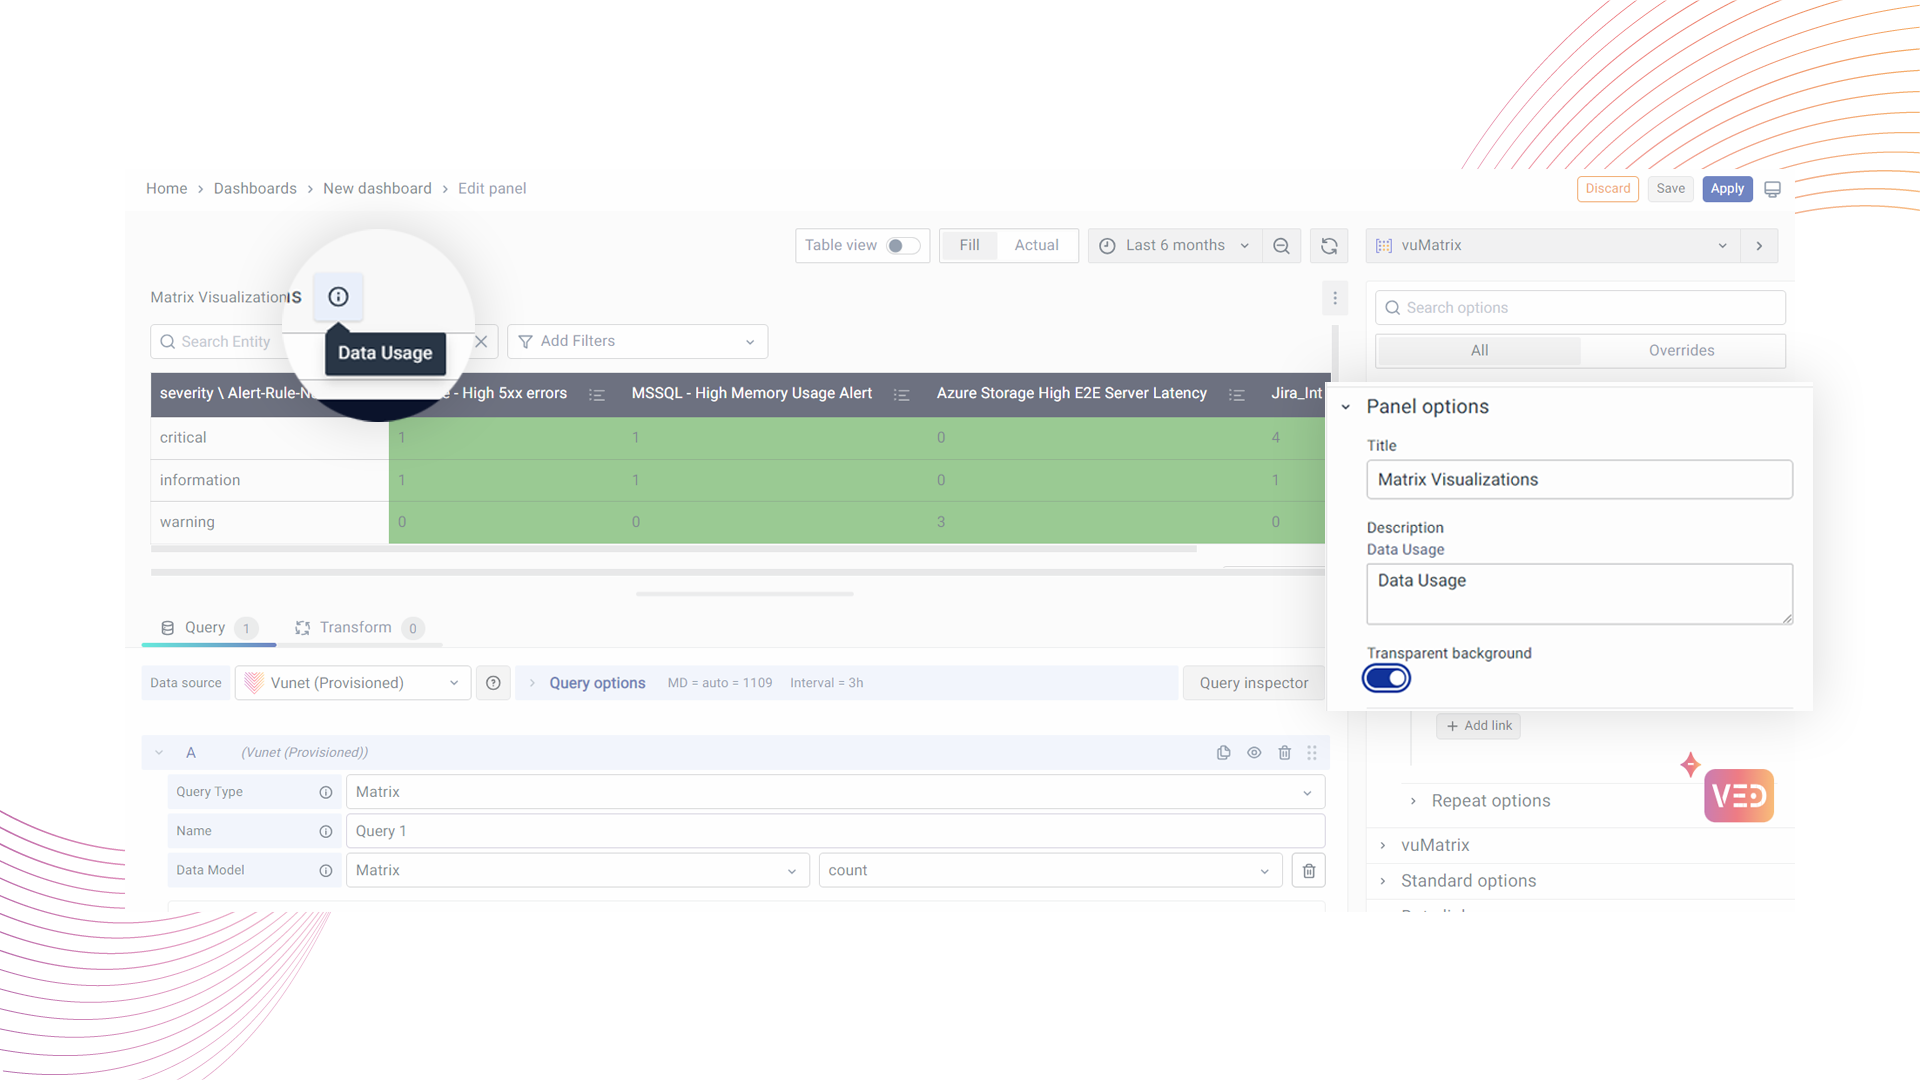Screen dimensions: 1920x1080
Task: Open the panel three-dot menu
Action: coord(1334,298)
